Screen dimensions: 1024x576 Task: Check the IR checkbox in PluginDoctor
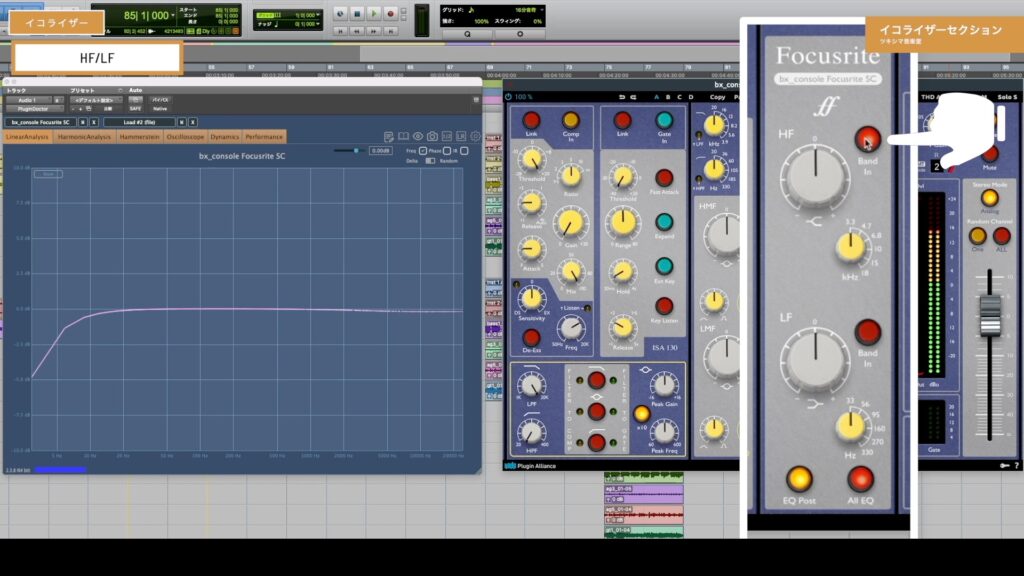[x=464, y=151]
